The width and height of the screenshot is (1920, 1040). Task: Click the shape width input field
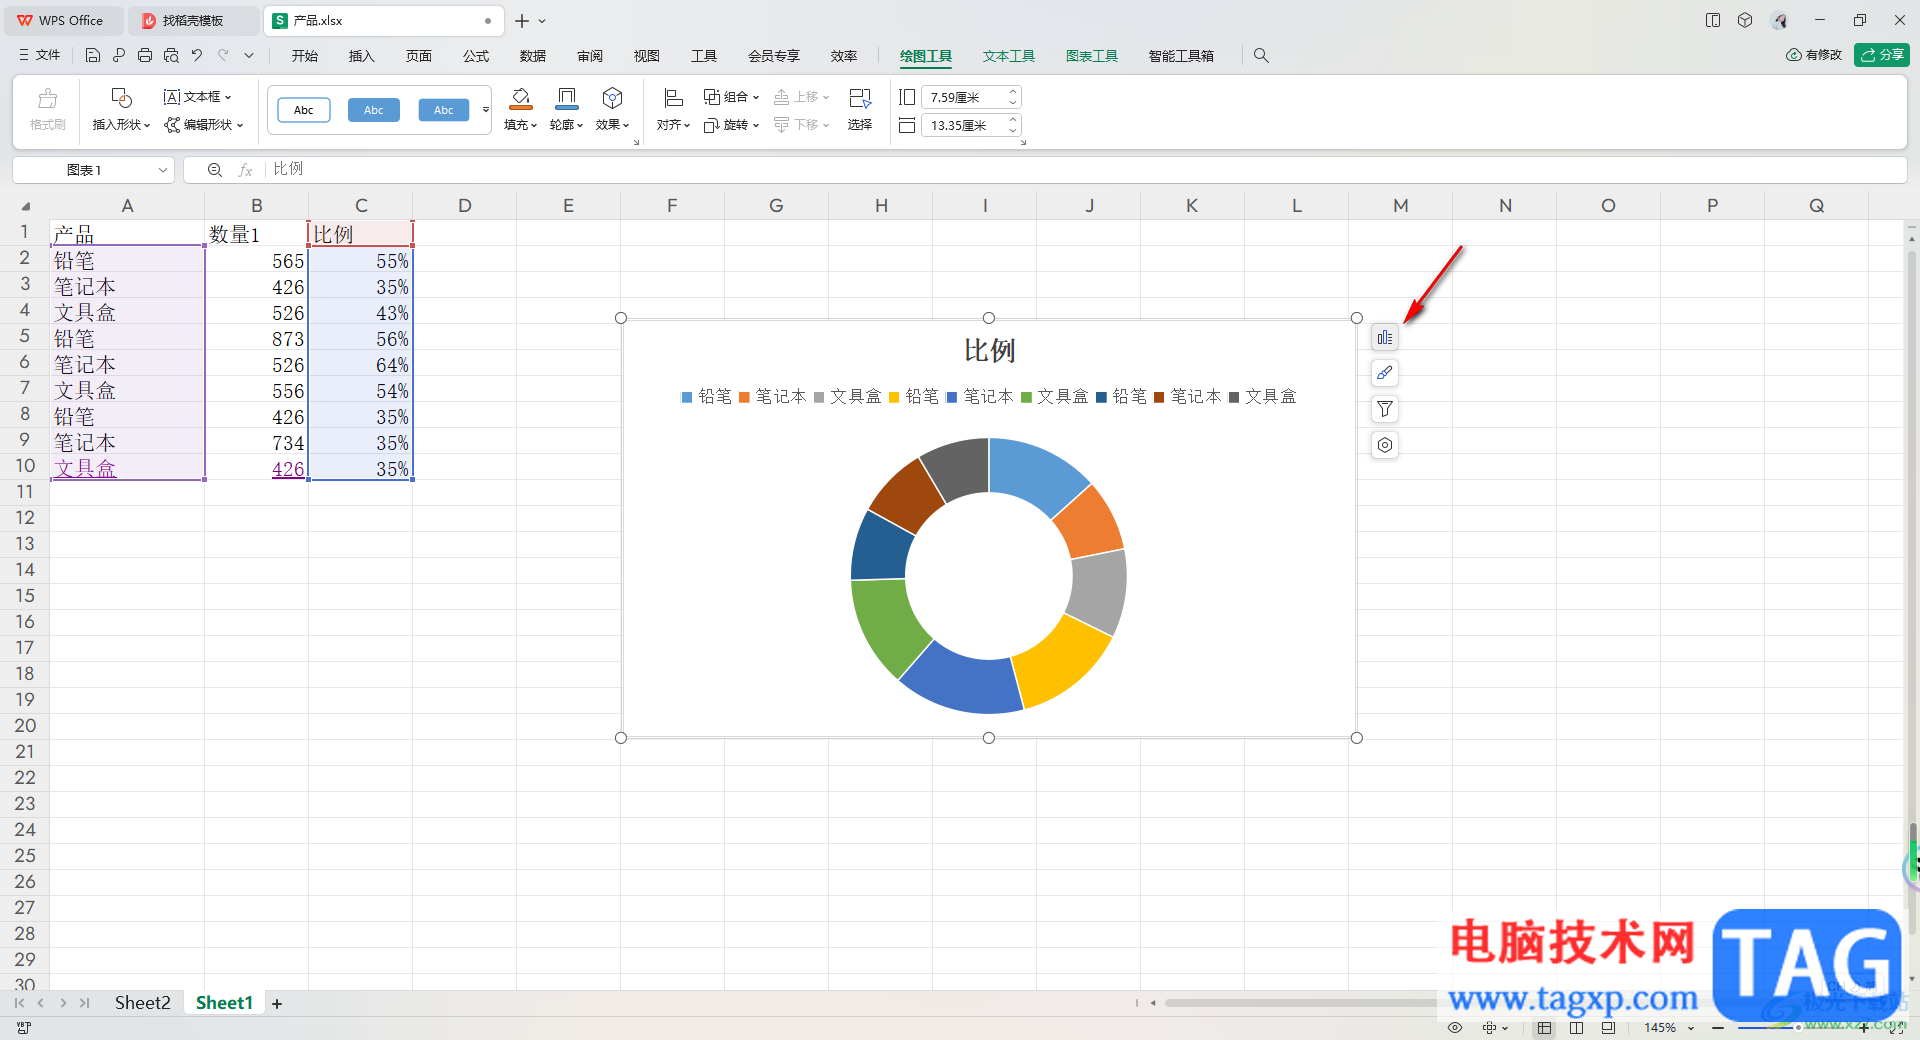964,125
